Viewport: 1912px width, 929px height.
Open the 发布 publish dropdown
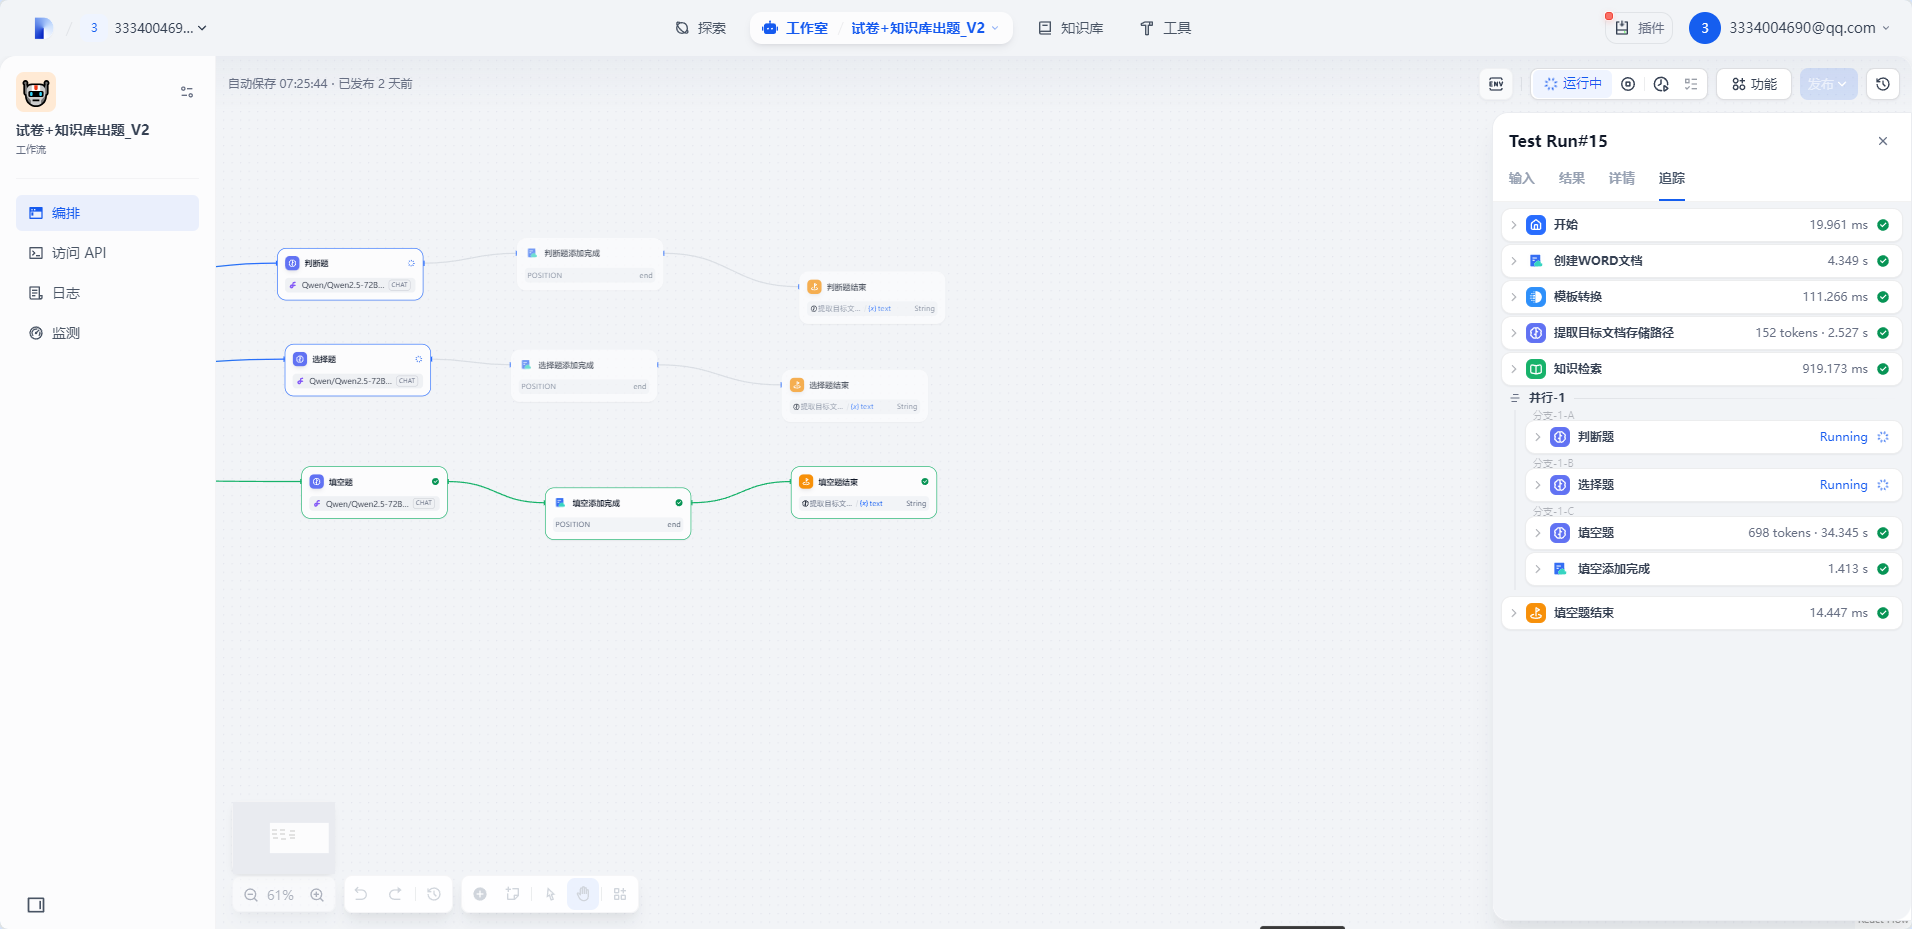[x=1827, y=84]
